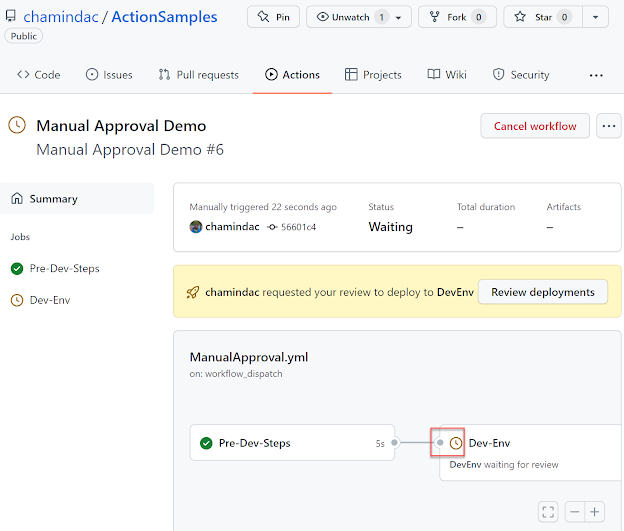Fork the repository using the Fork button
Image resolution: width=624 pixels, height=531 pixels.
[x=457, y=17]
